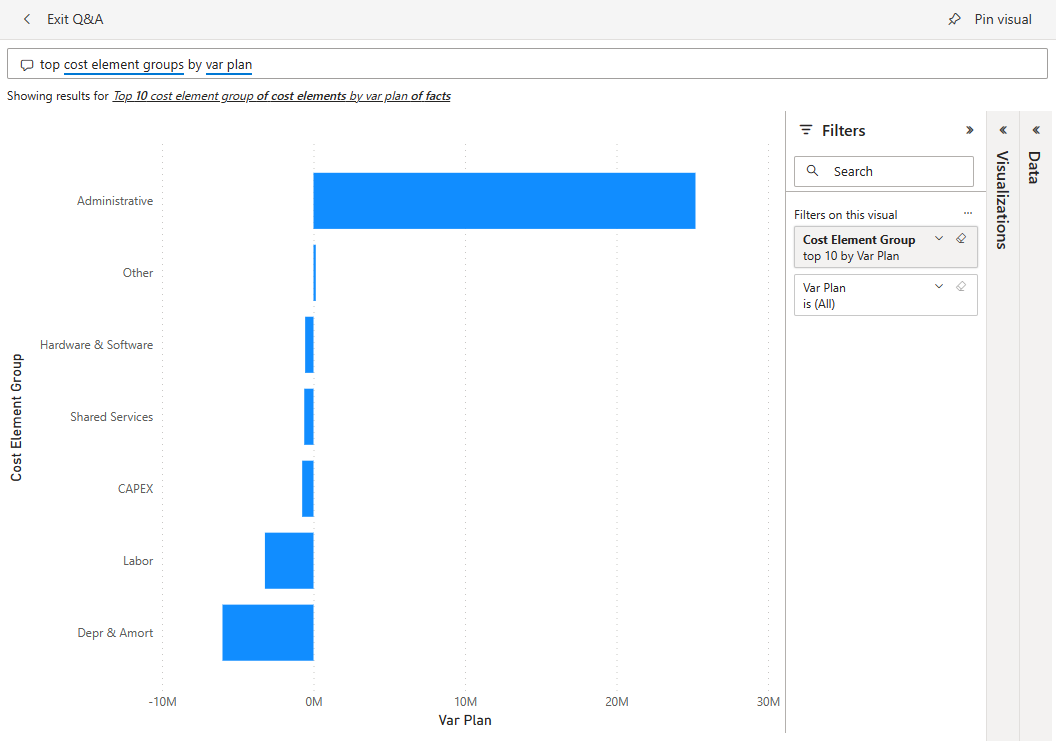Click the back chevron beside Exit Q&A
Image resolution: width=1056 pixels, height=741 pixels.
[26, 19]
